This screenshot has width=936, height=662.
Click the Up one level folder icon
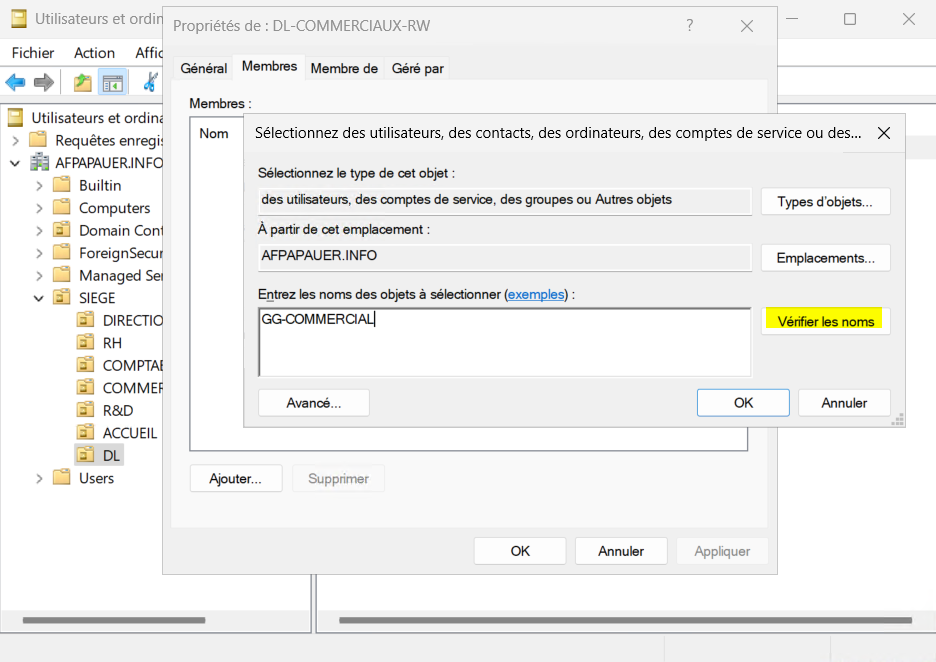click(x=82, y=82)
